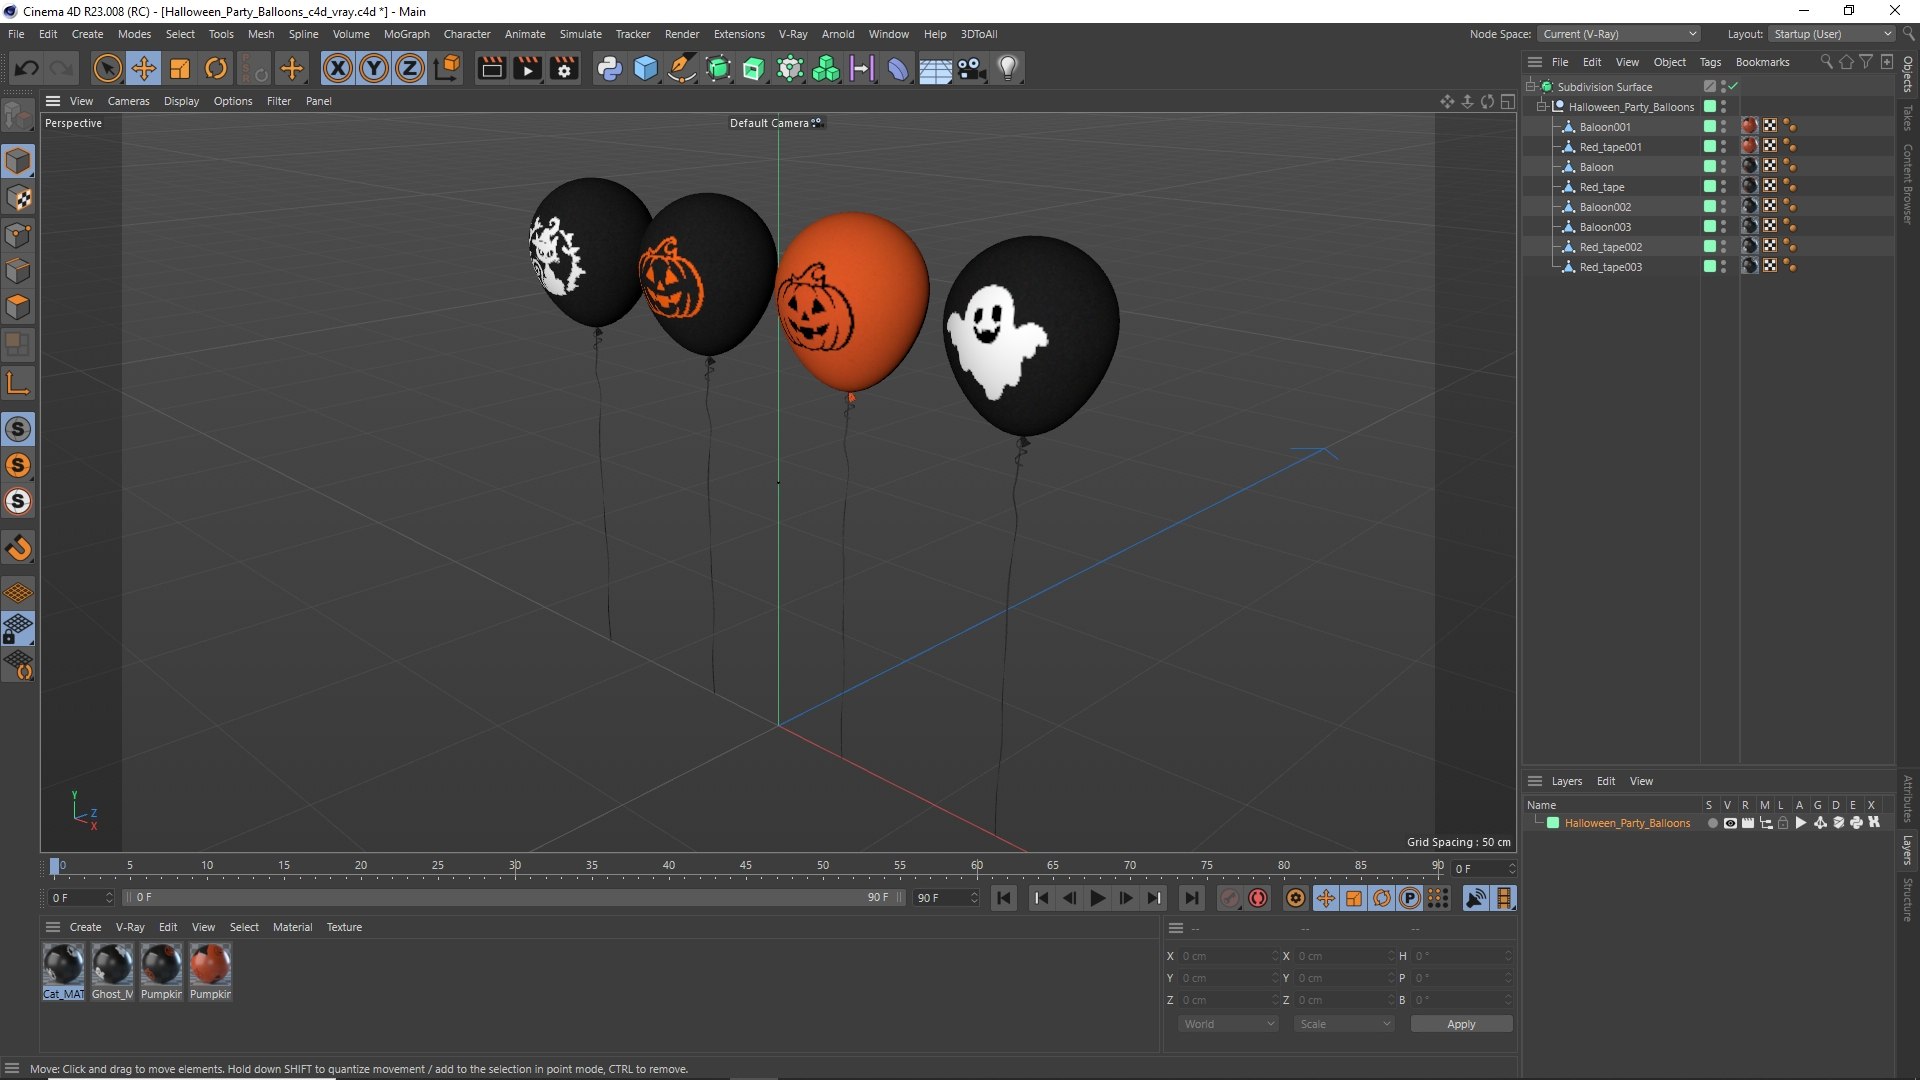This screenshot has height=1080, width=1920.
Task: Toggle layer solo dot
Action: point(1712,823)
